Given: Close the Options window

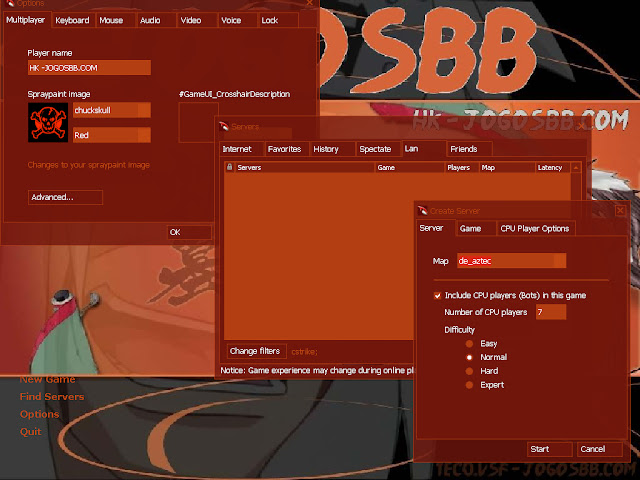Looking at the screenshot, I should [x=310, y=3].
